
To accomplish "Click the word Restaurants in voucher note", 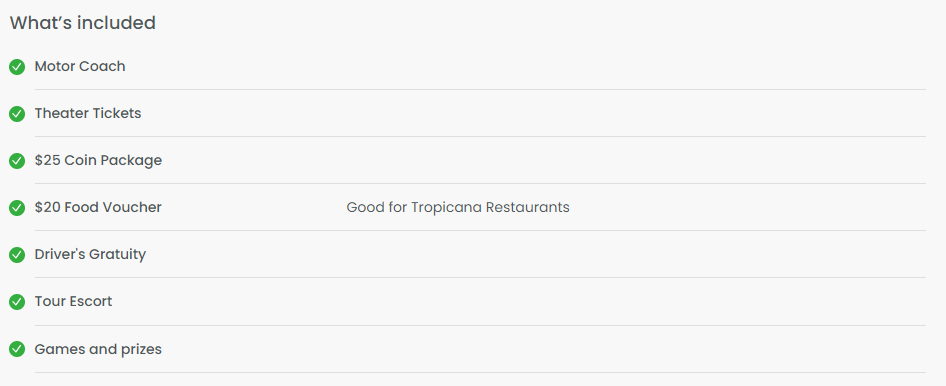I will (528, 207).
